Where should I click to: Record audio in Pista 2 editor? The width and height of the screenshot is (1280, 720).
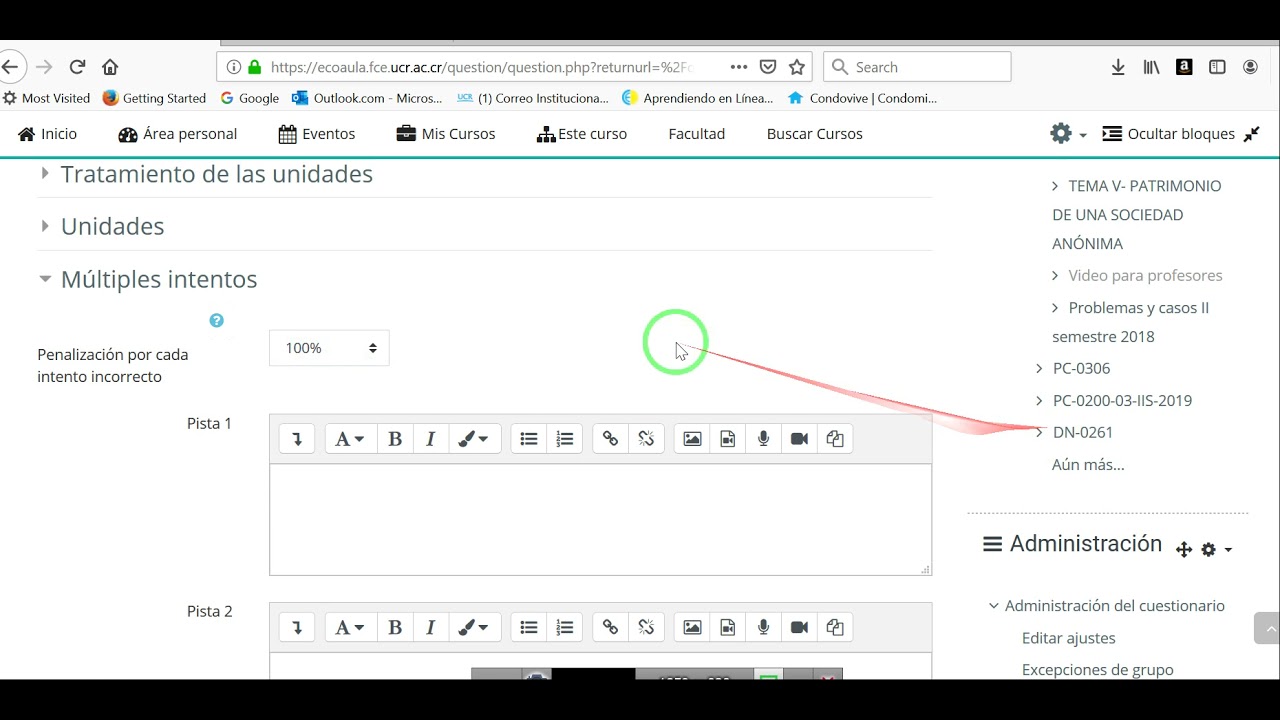(764, 628)
